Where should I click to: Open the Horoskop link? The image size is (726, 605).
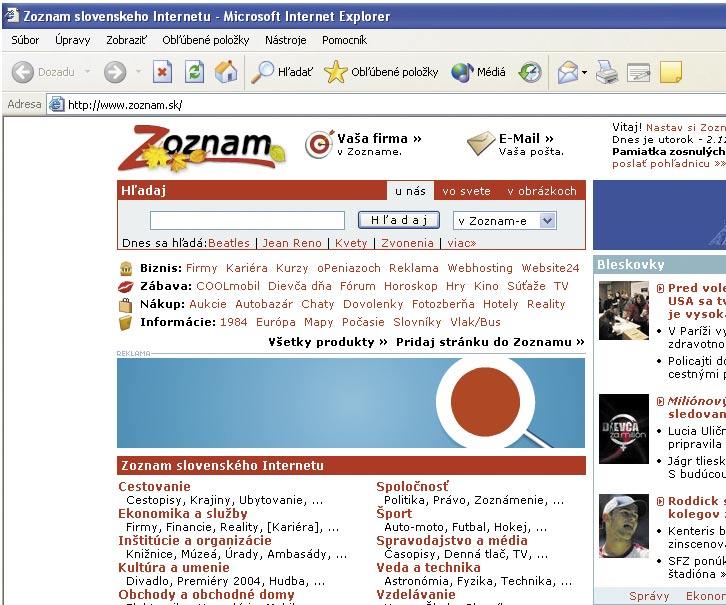point(411,286)
